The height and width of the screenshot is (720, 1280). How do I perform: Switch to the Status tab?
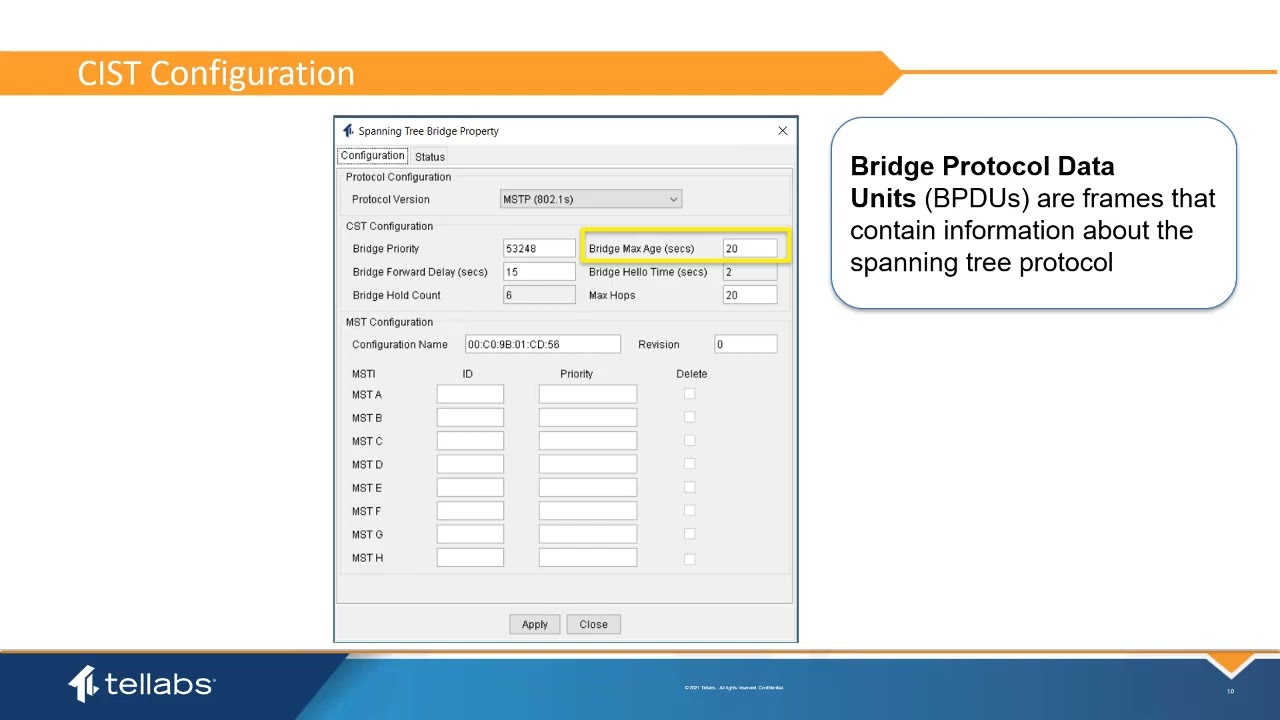[430, 157]
